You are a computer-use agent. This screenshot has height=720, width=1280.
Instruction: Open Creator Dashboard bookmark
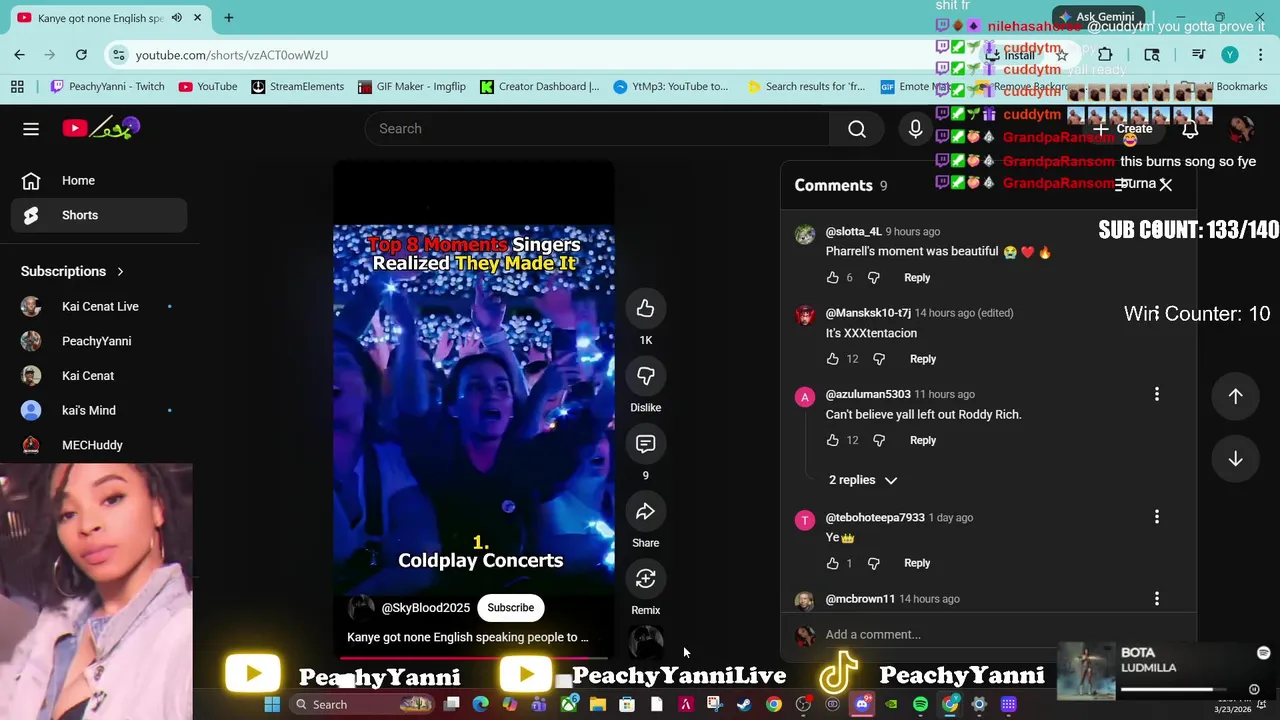[x=539, y=87]
